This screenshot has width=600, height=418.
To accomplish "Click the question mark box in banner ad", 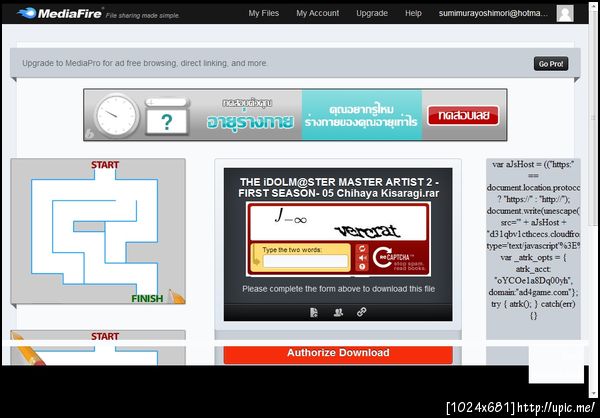I will (x=167, y=122).
